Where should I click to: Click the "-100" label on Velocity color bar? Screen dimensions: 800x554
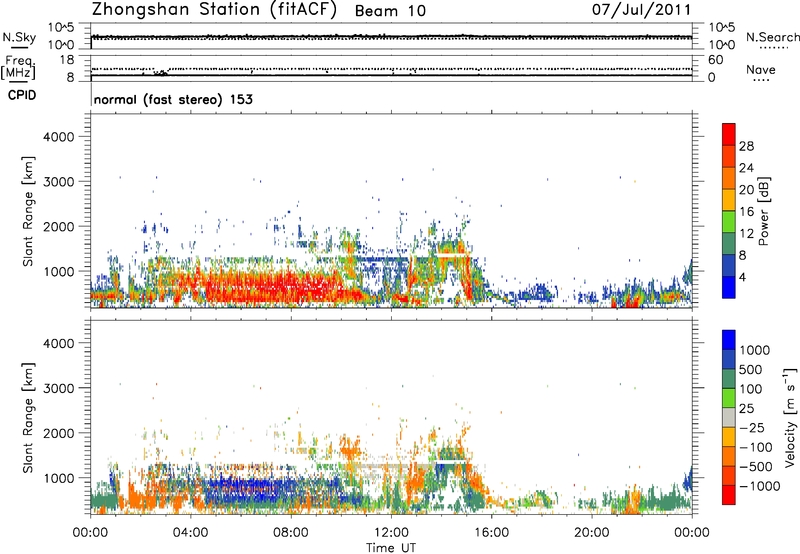coord(755,447)
